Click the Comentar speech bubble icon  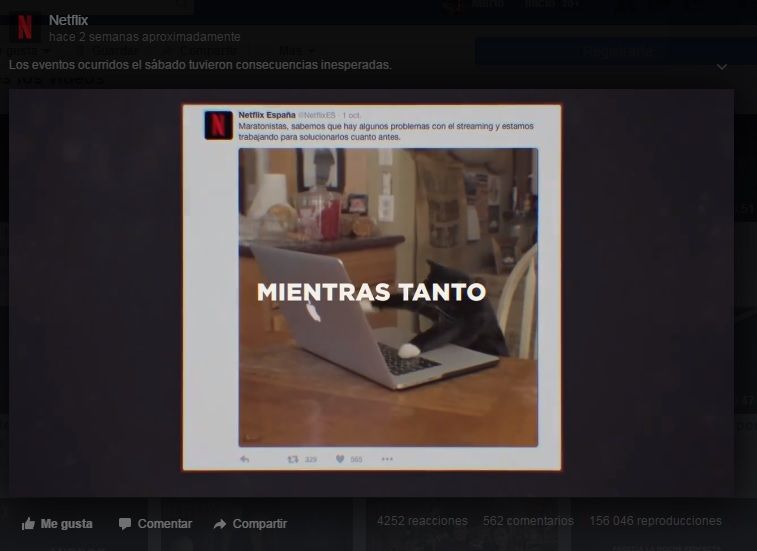pyautogui.click(x=125, y=524)
